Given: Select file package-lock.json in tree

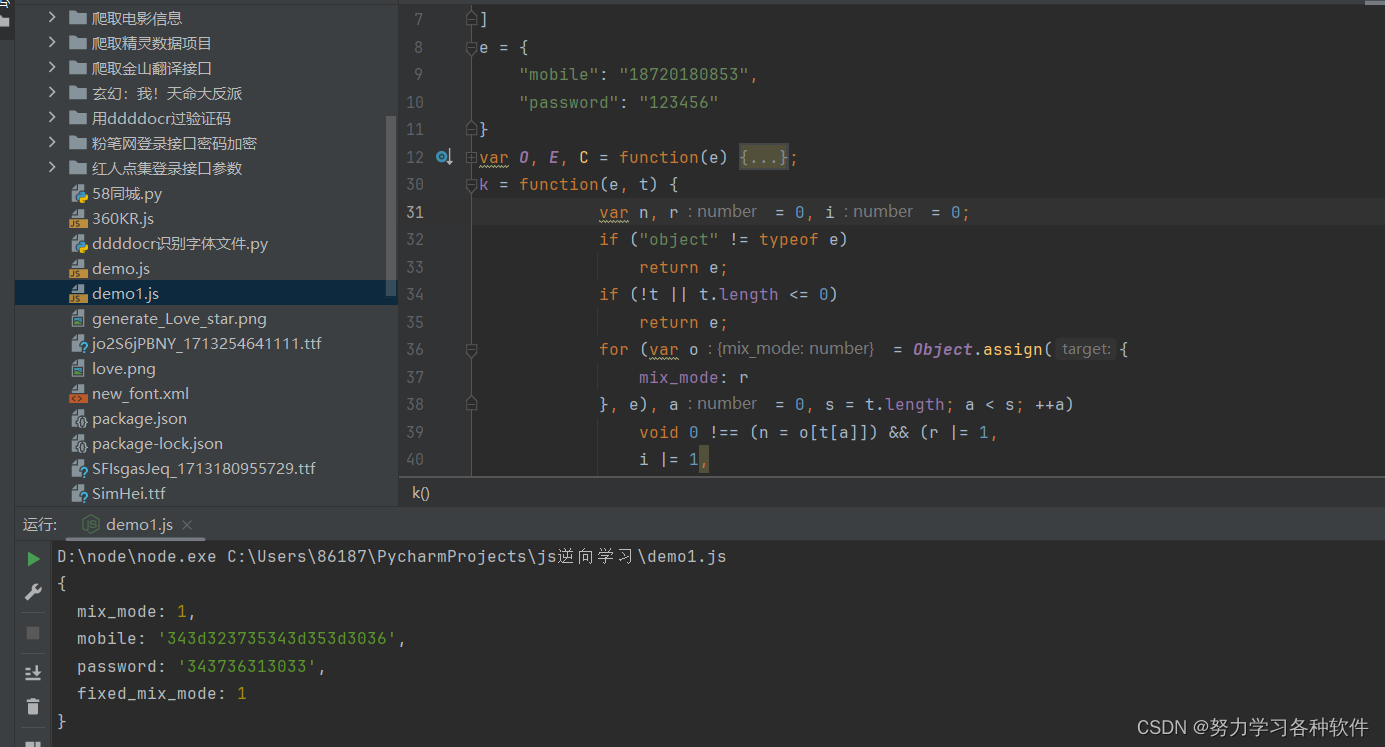Looking at the screenshot, I should tap(157, 443).
